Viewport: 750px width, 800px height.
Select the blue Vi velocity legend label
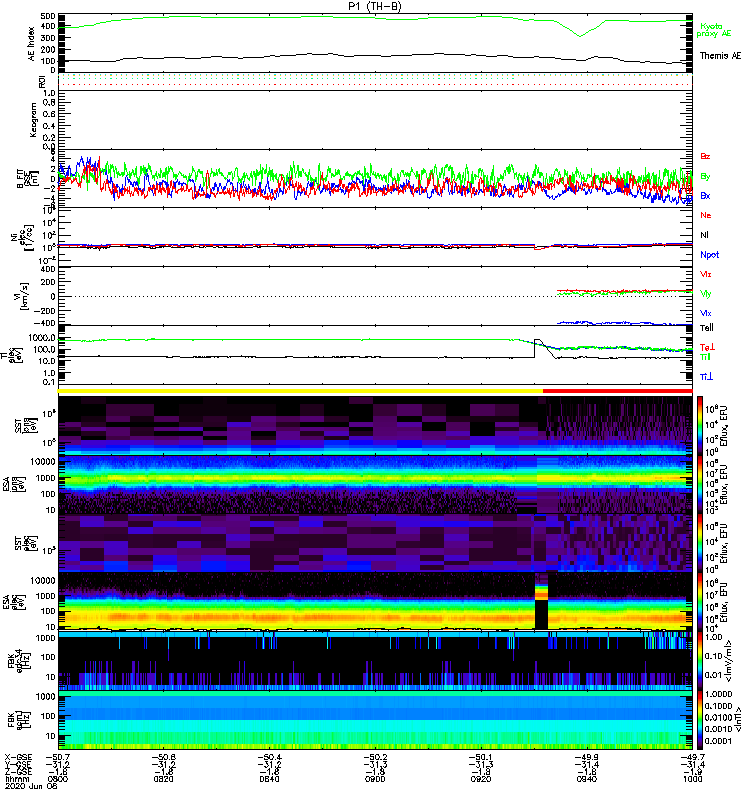point(706,313)
